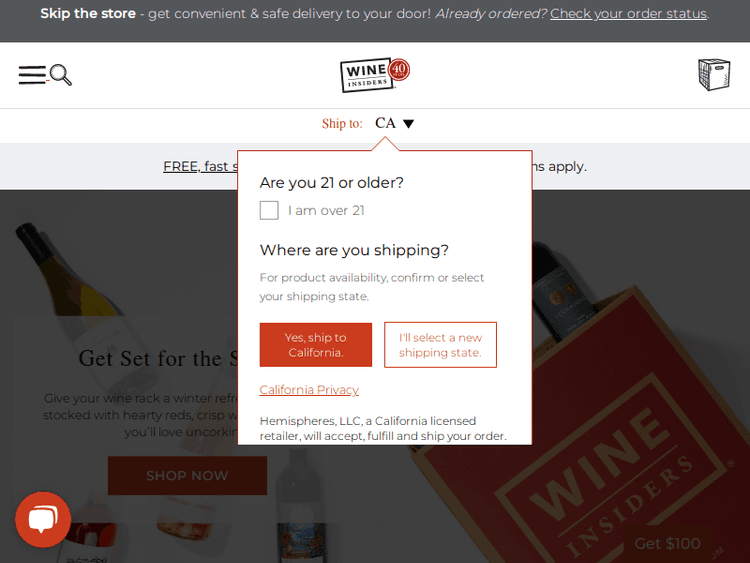
Task: Open the hamburger menu icon
Action: [x=33, y=75]
